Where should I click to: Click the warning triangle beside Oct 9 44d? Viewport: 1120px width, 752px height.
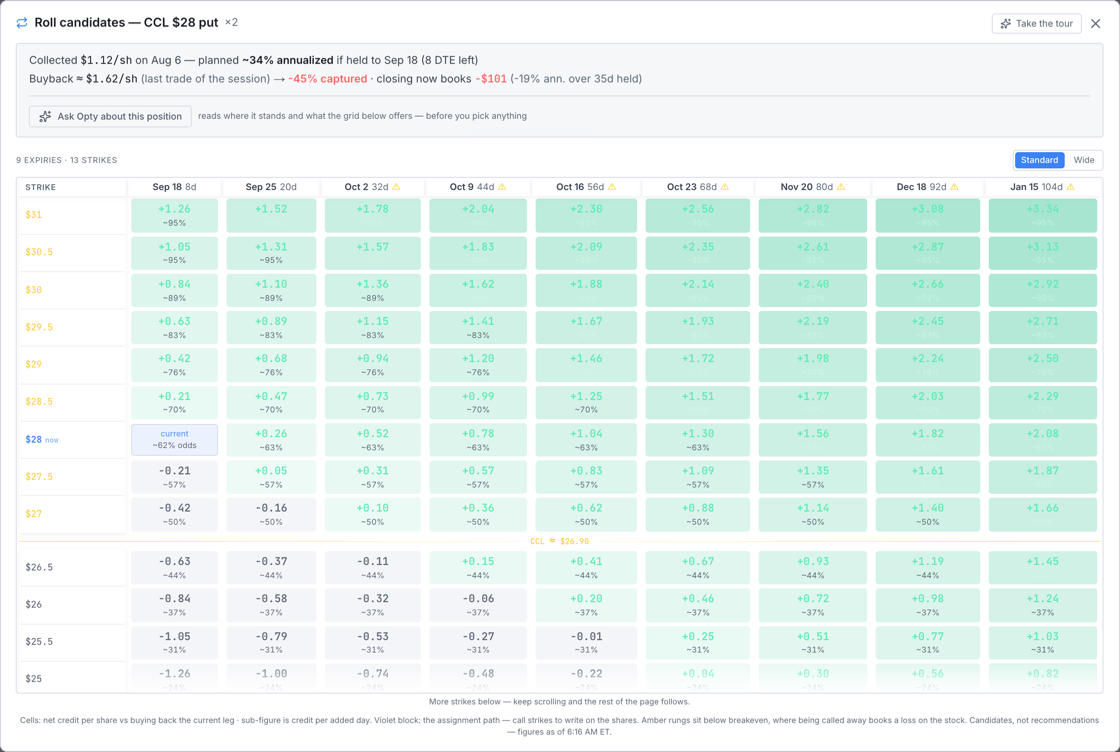tap(502, 187)
